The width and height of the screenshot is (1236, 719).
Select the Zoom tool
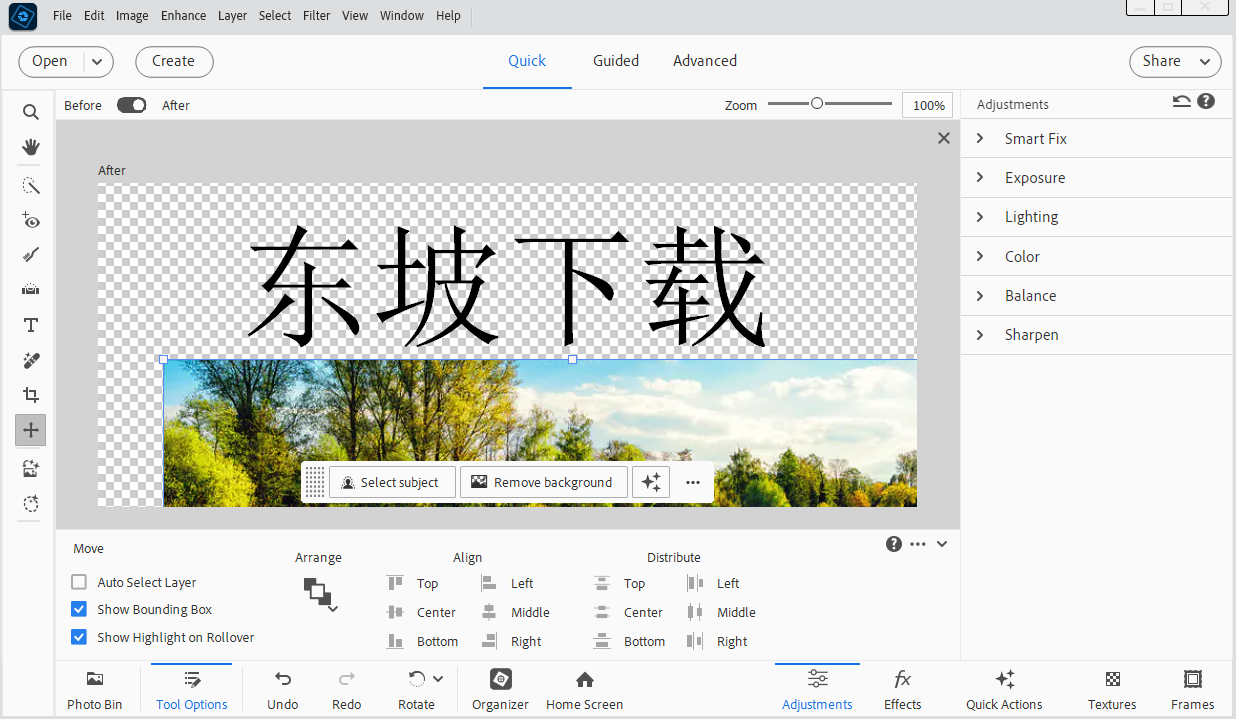coord(30,111)
